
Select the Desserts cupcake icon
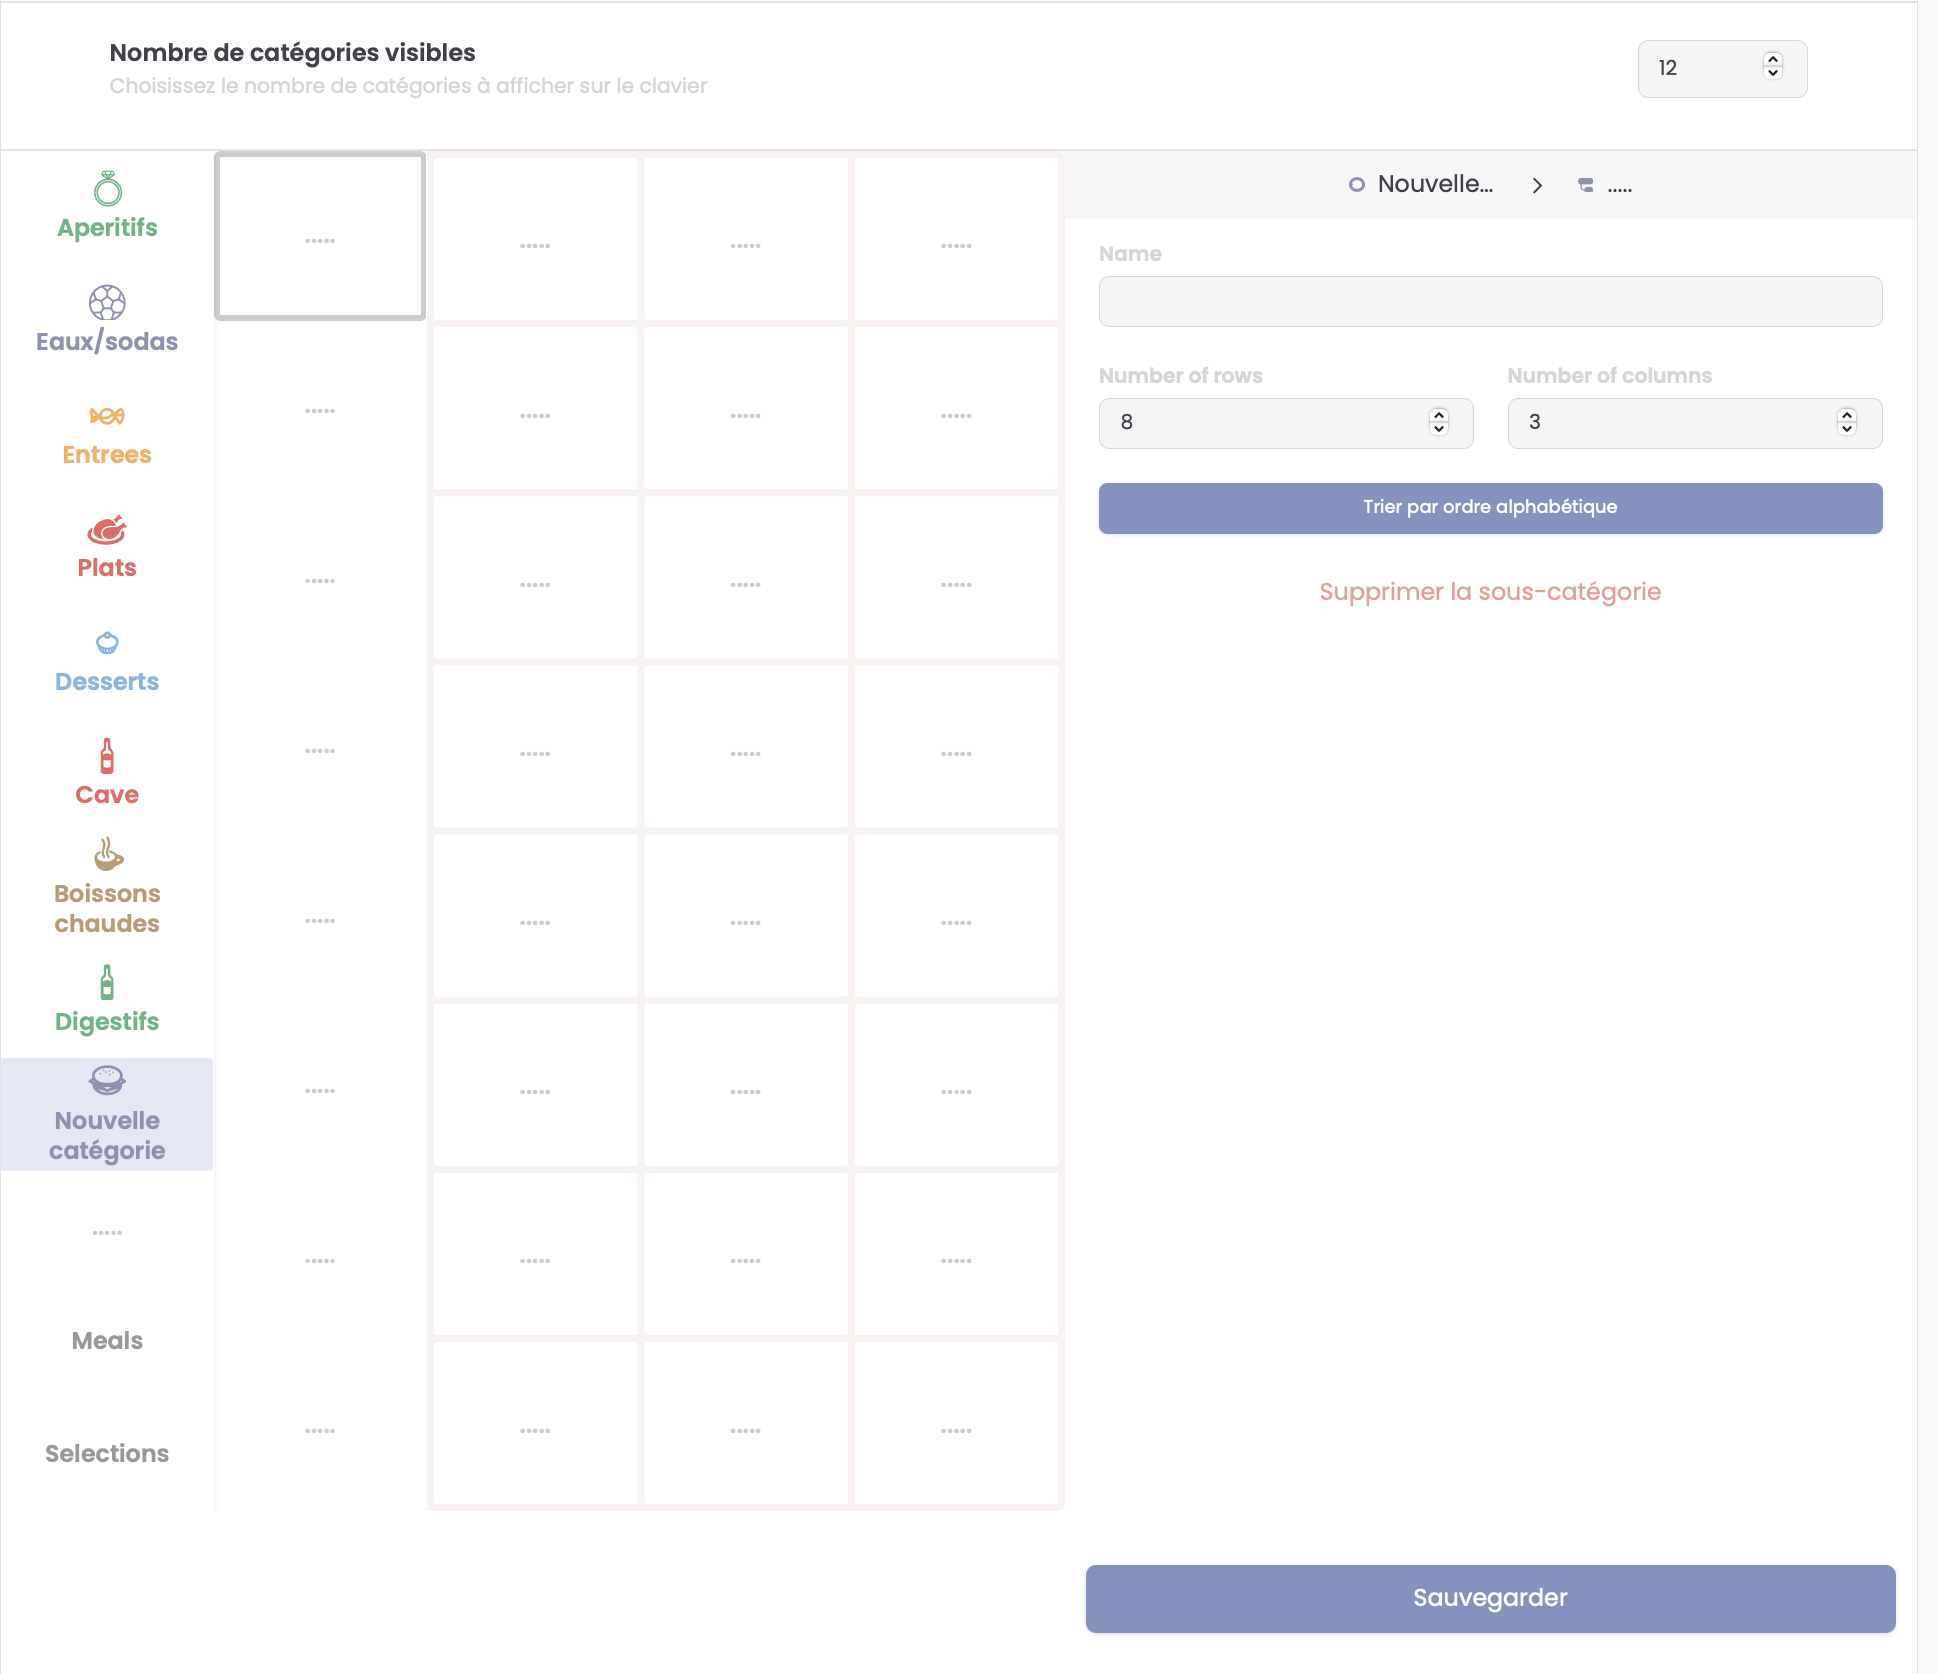point(107,643)
